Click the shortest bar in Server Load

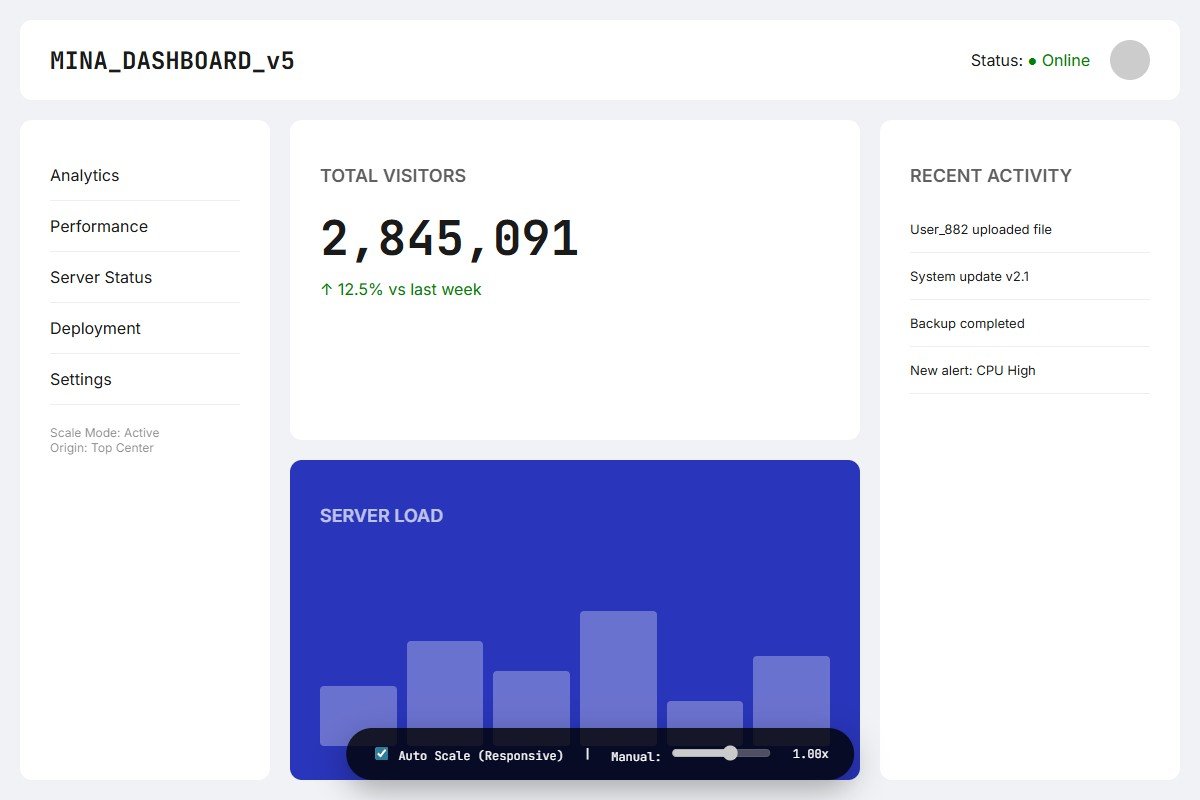(x=704, y=714)
